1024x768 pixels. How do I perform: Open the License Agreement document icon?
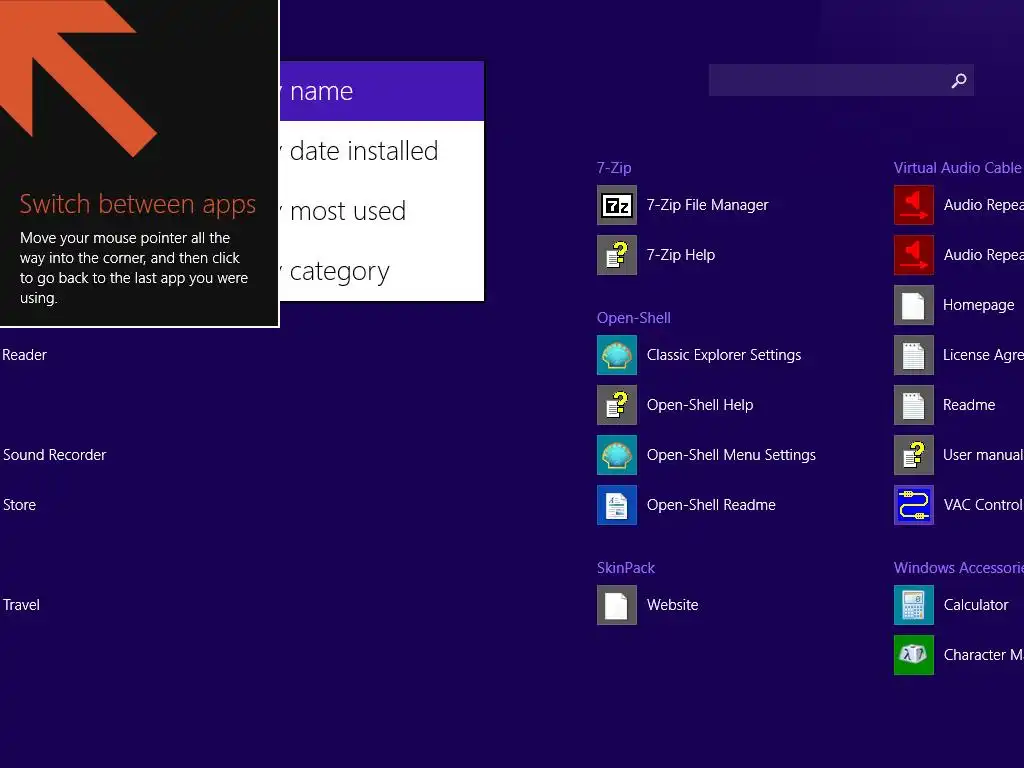click(x=914, y=355)
